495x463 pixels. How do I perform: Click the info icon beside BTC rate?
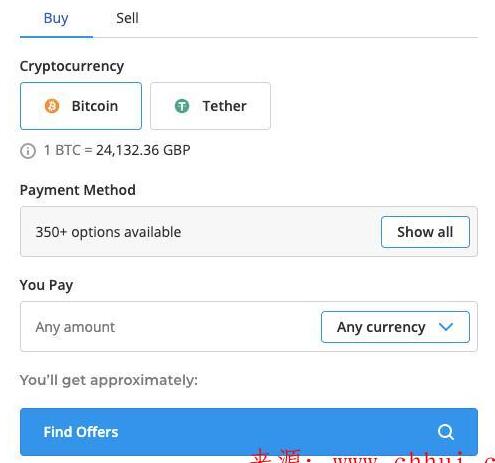(x=28, y=151)
